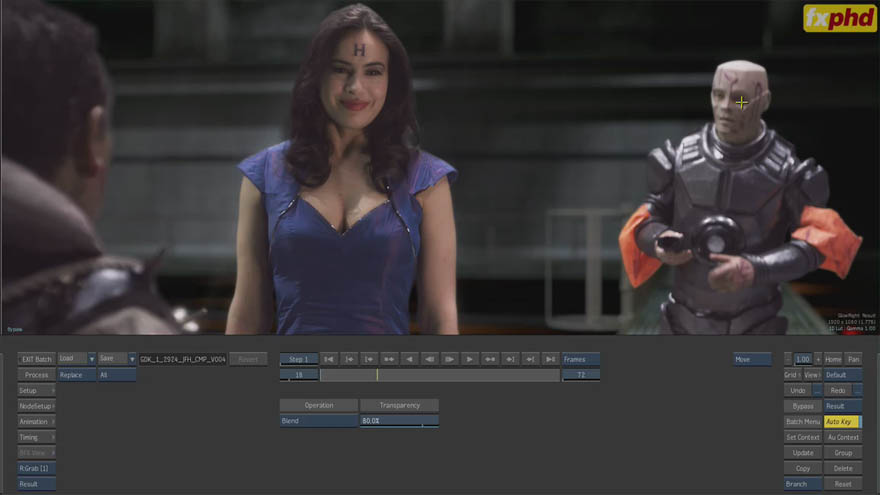Viewport: 880px width, 495px height.
Task: Open the Grid menu
Action: [x=792, y=375]
